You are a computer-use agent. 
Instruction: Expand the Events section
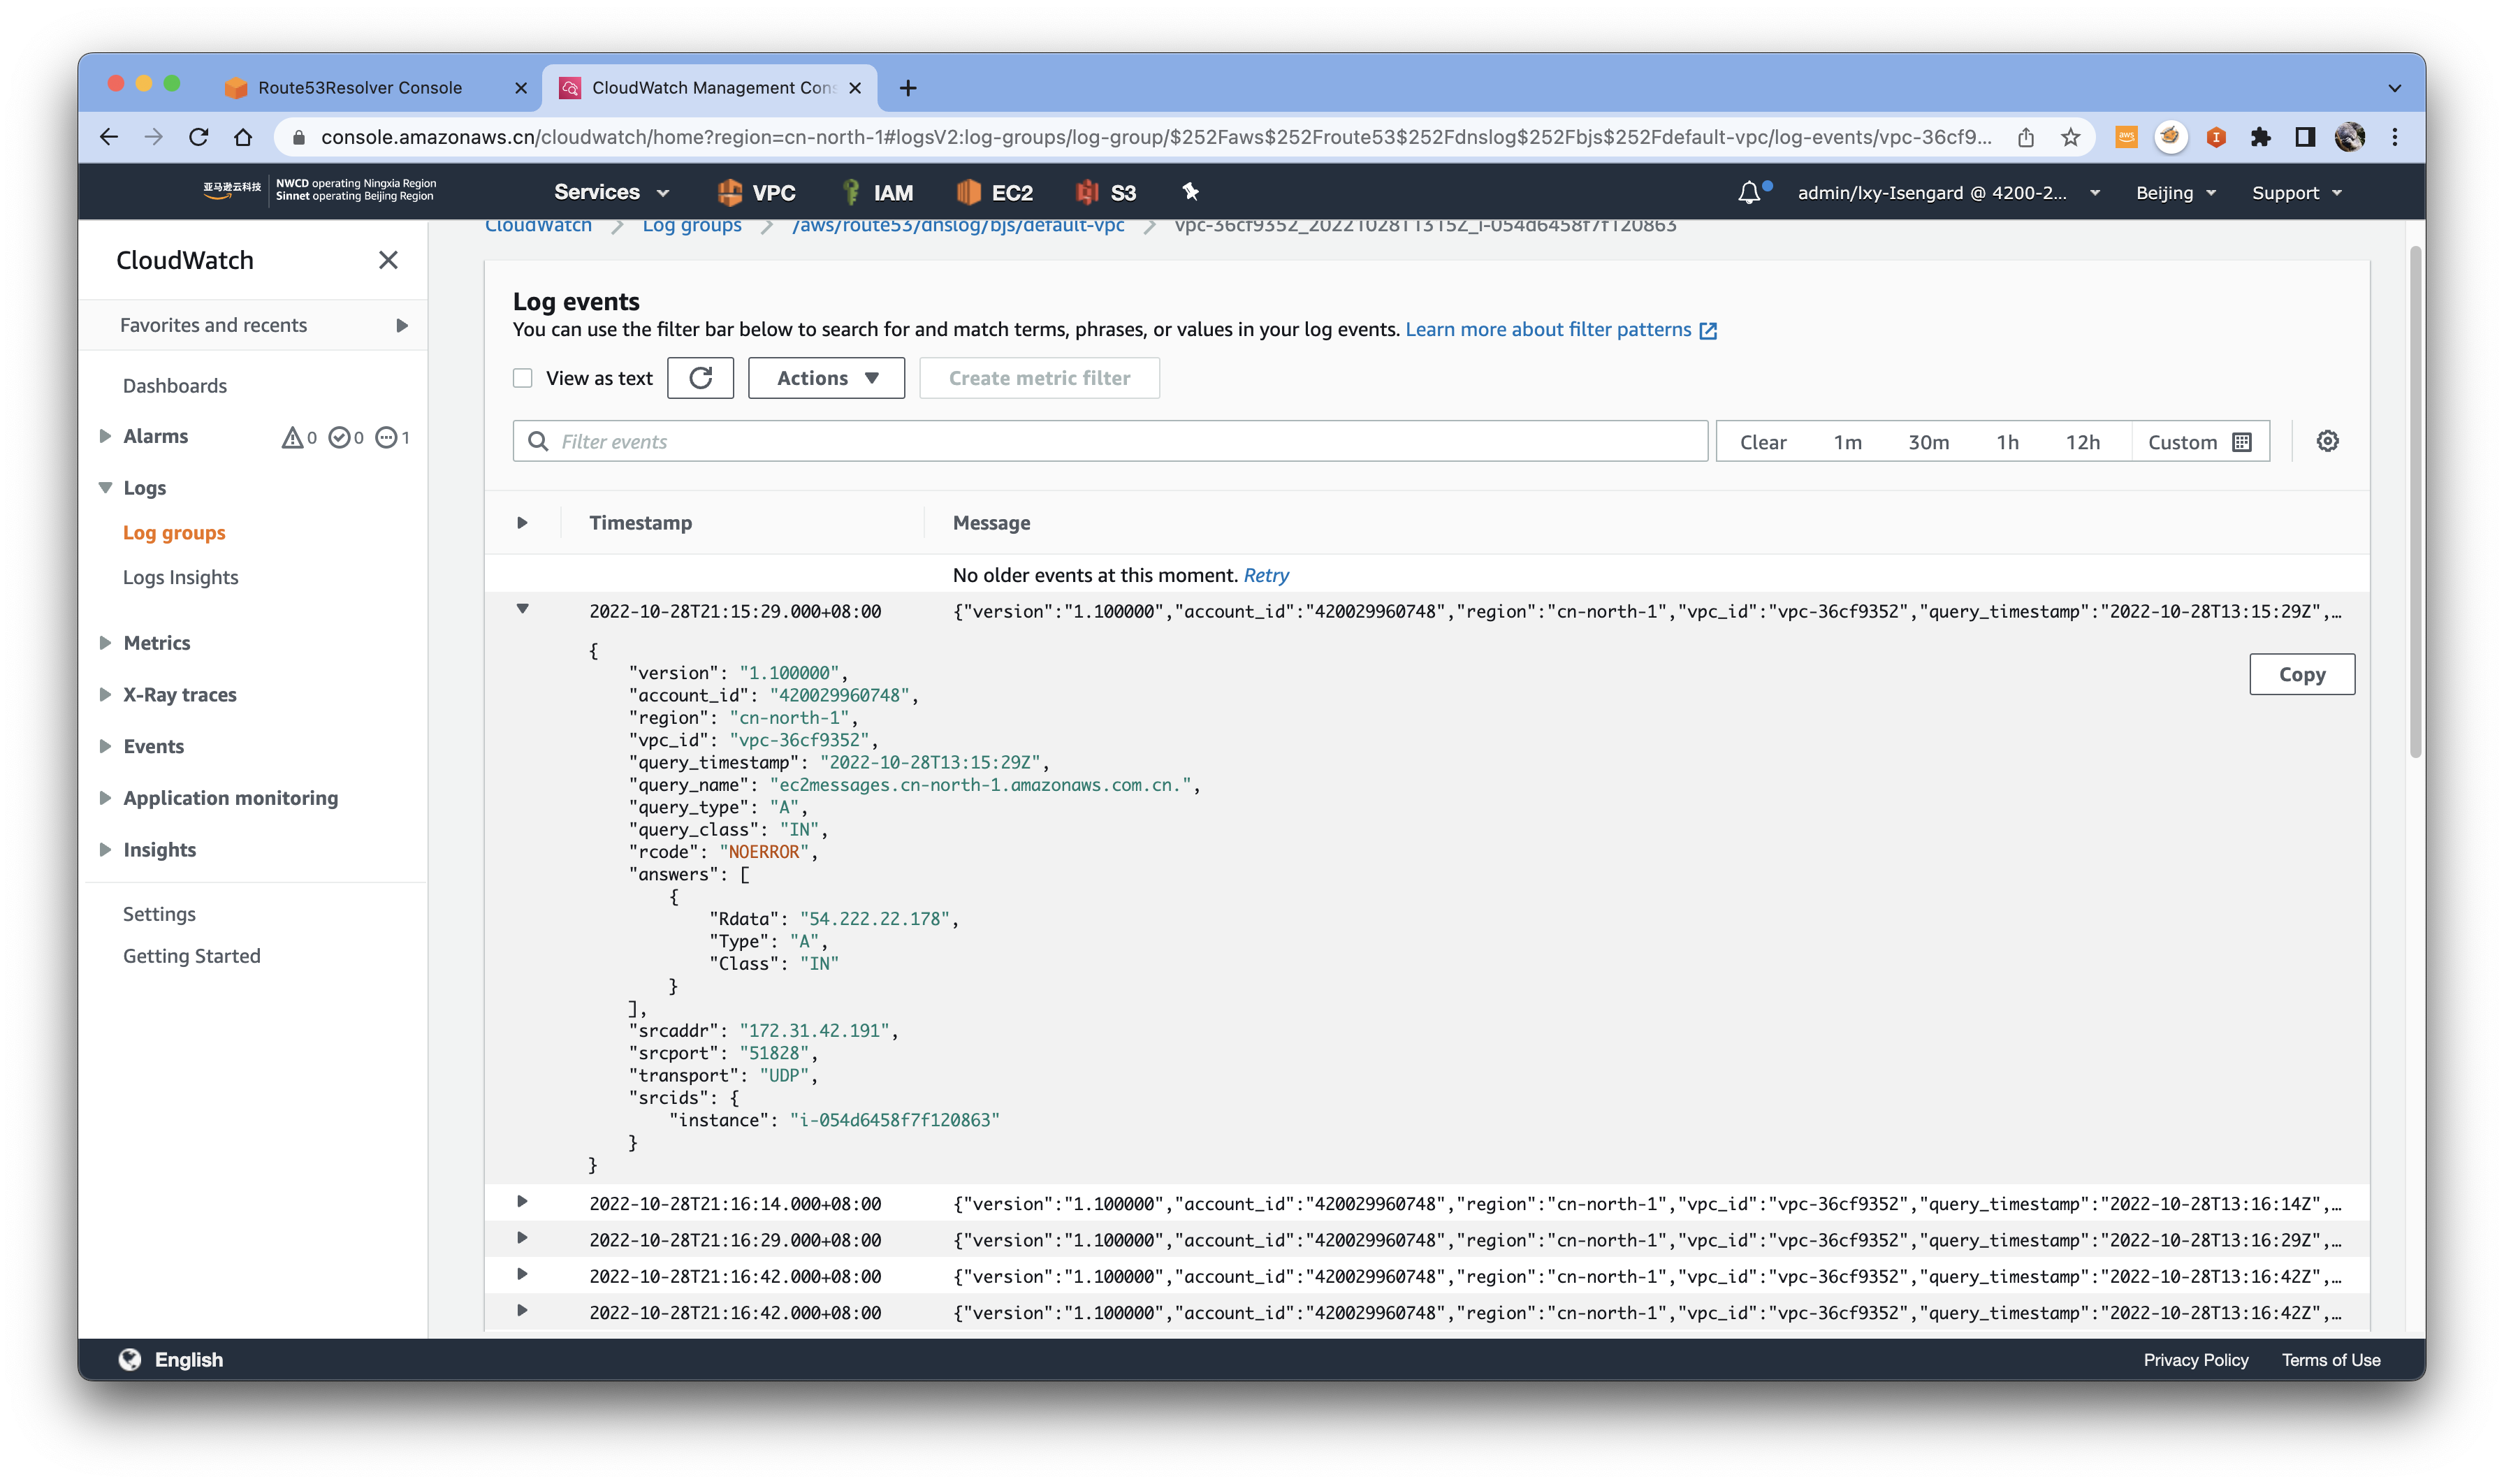coord(105,746)
